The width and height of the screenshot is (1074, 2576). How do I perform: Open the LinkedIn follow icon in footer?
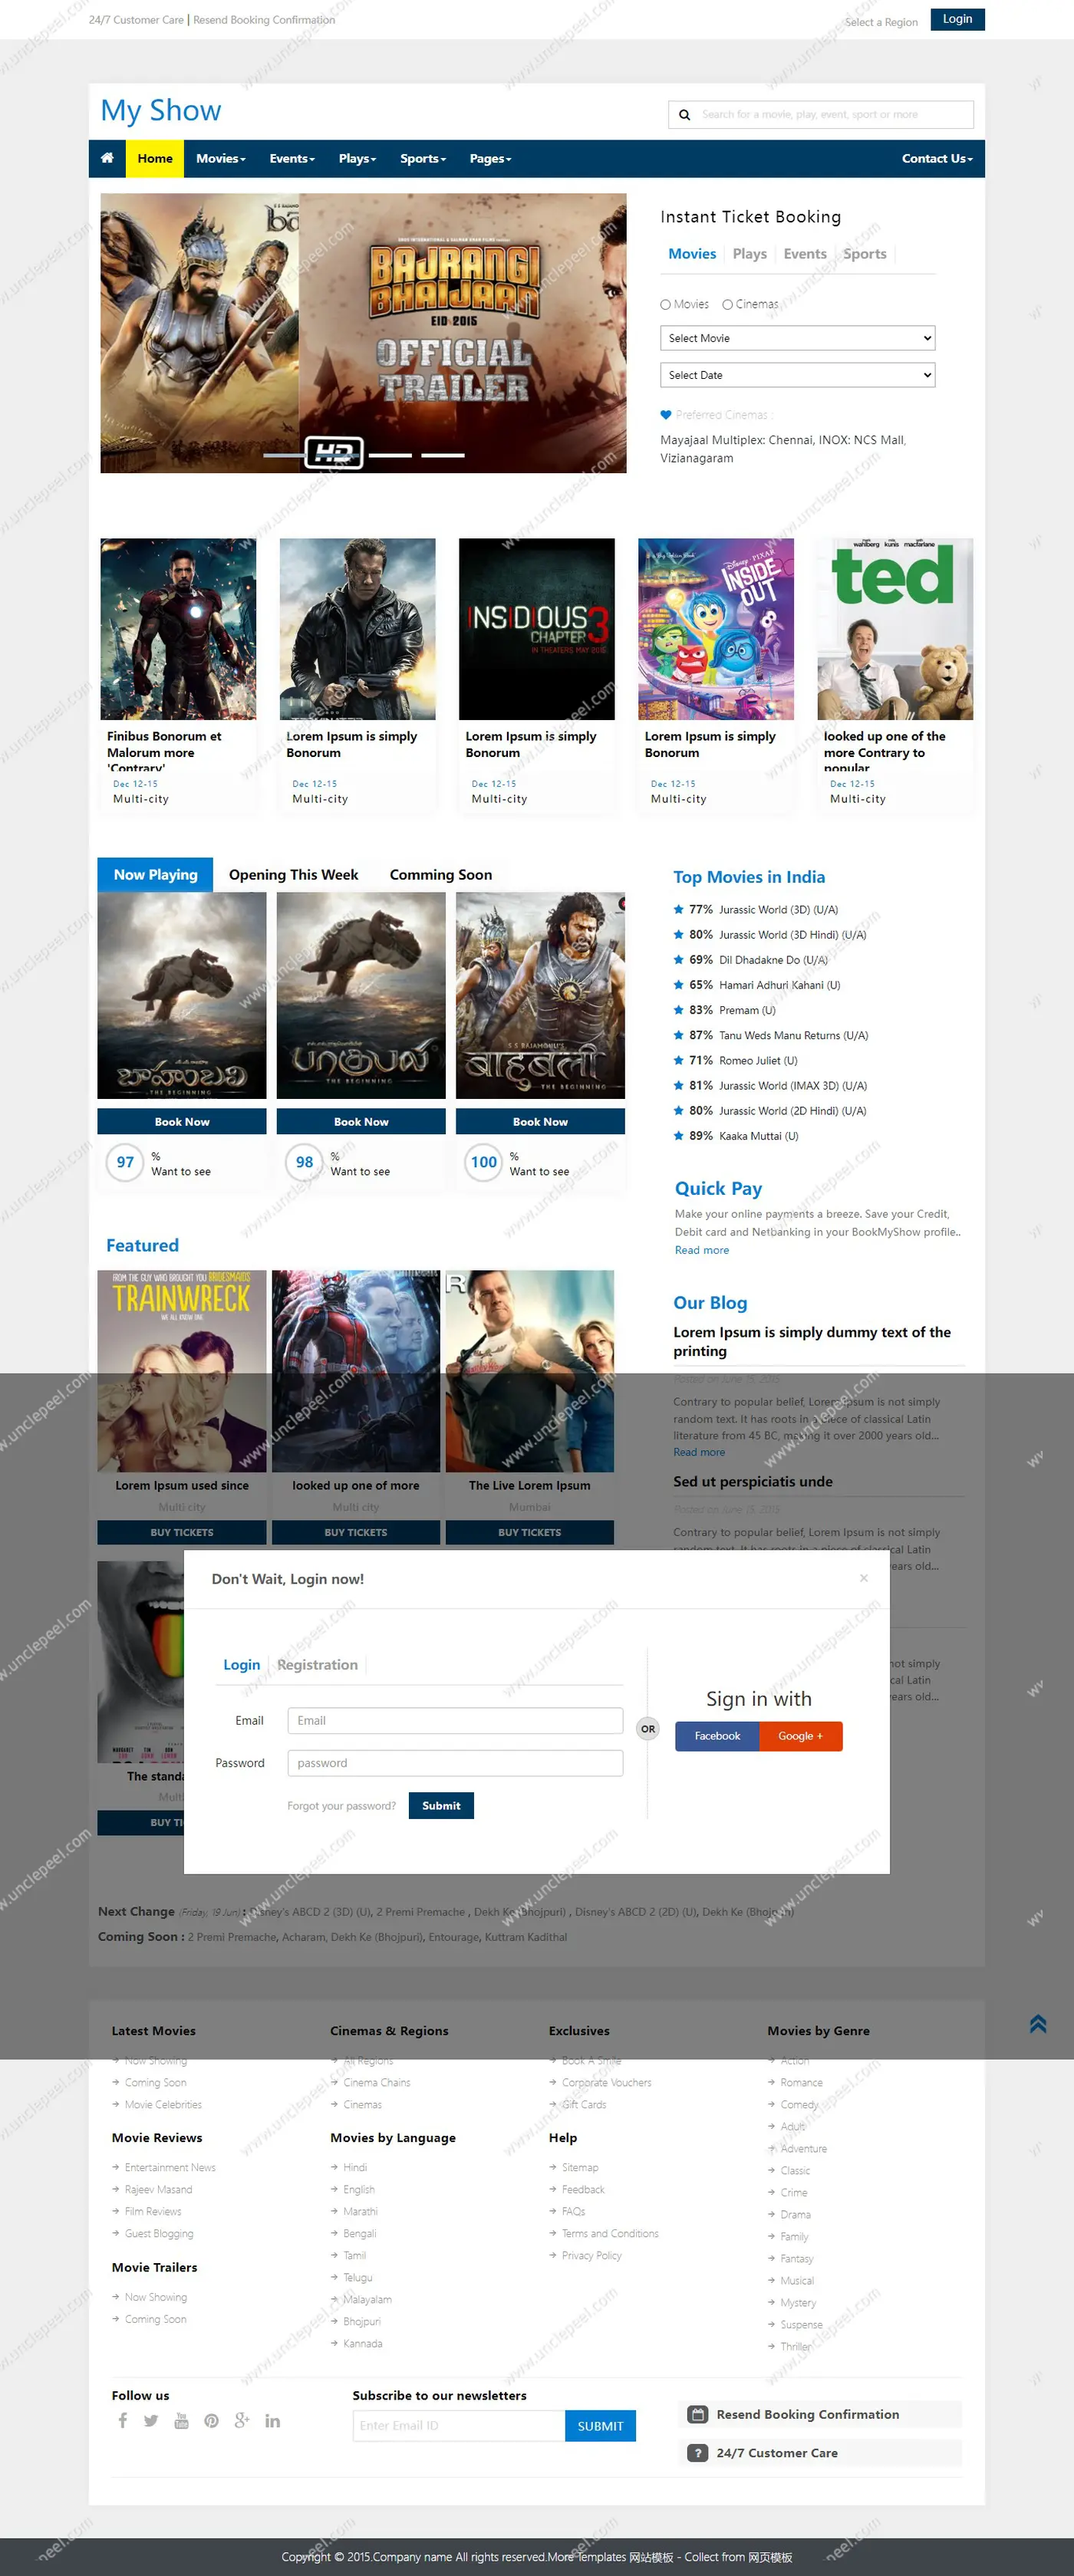click(273, 2420)
